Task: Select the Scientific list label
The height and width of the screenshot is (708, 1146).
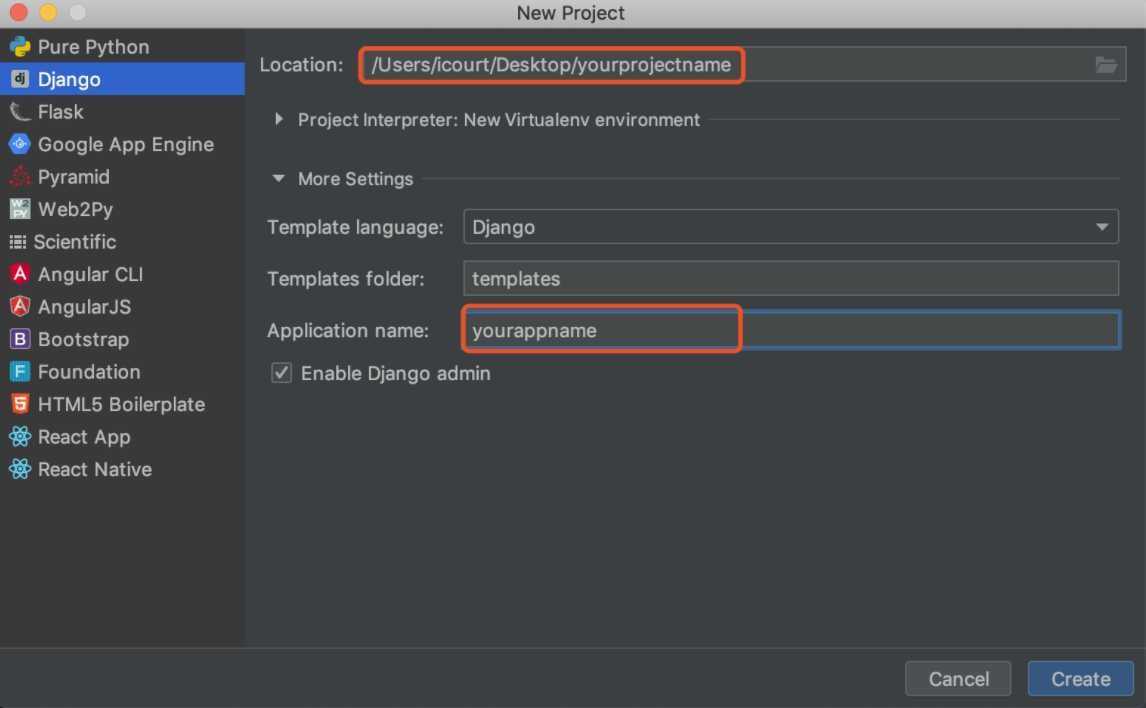Action: click(x=75, y=242)
